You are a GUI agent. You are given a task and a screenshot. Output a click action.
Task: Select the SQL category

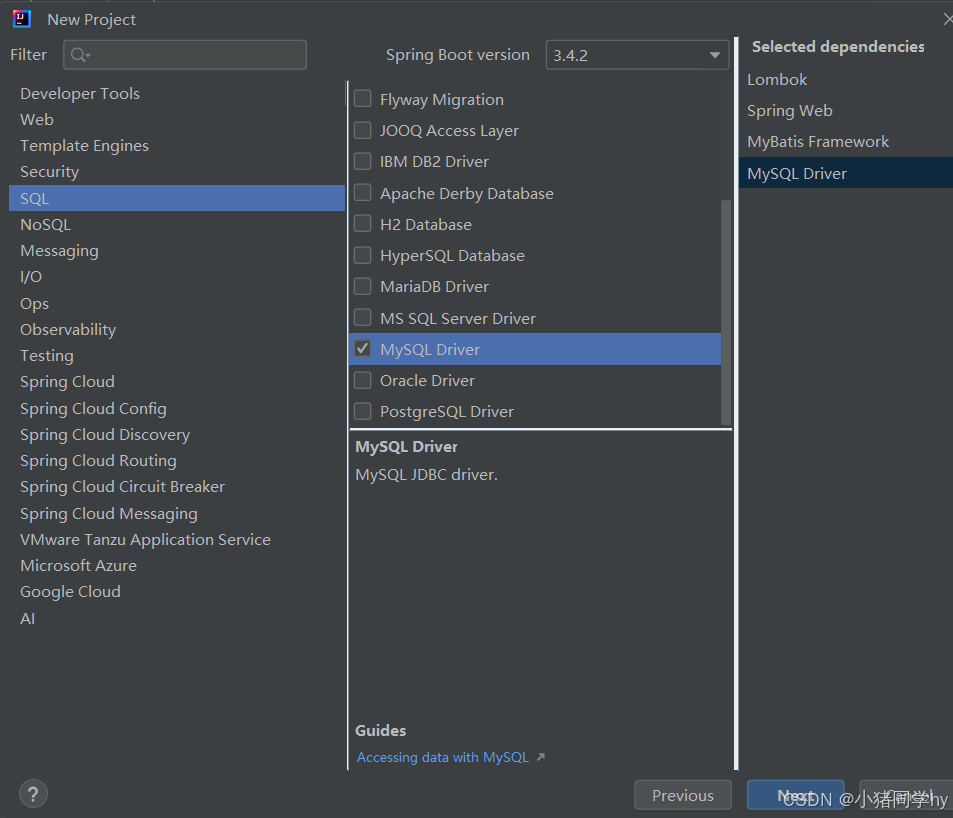click(x=177, y=198)
